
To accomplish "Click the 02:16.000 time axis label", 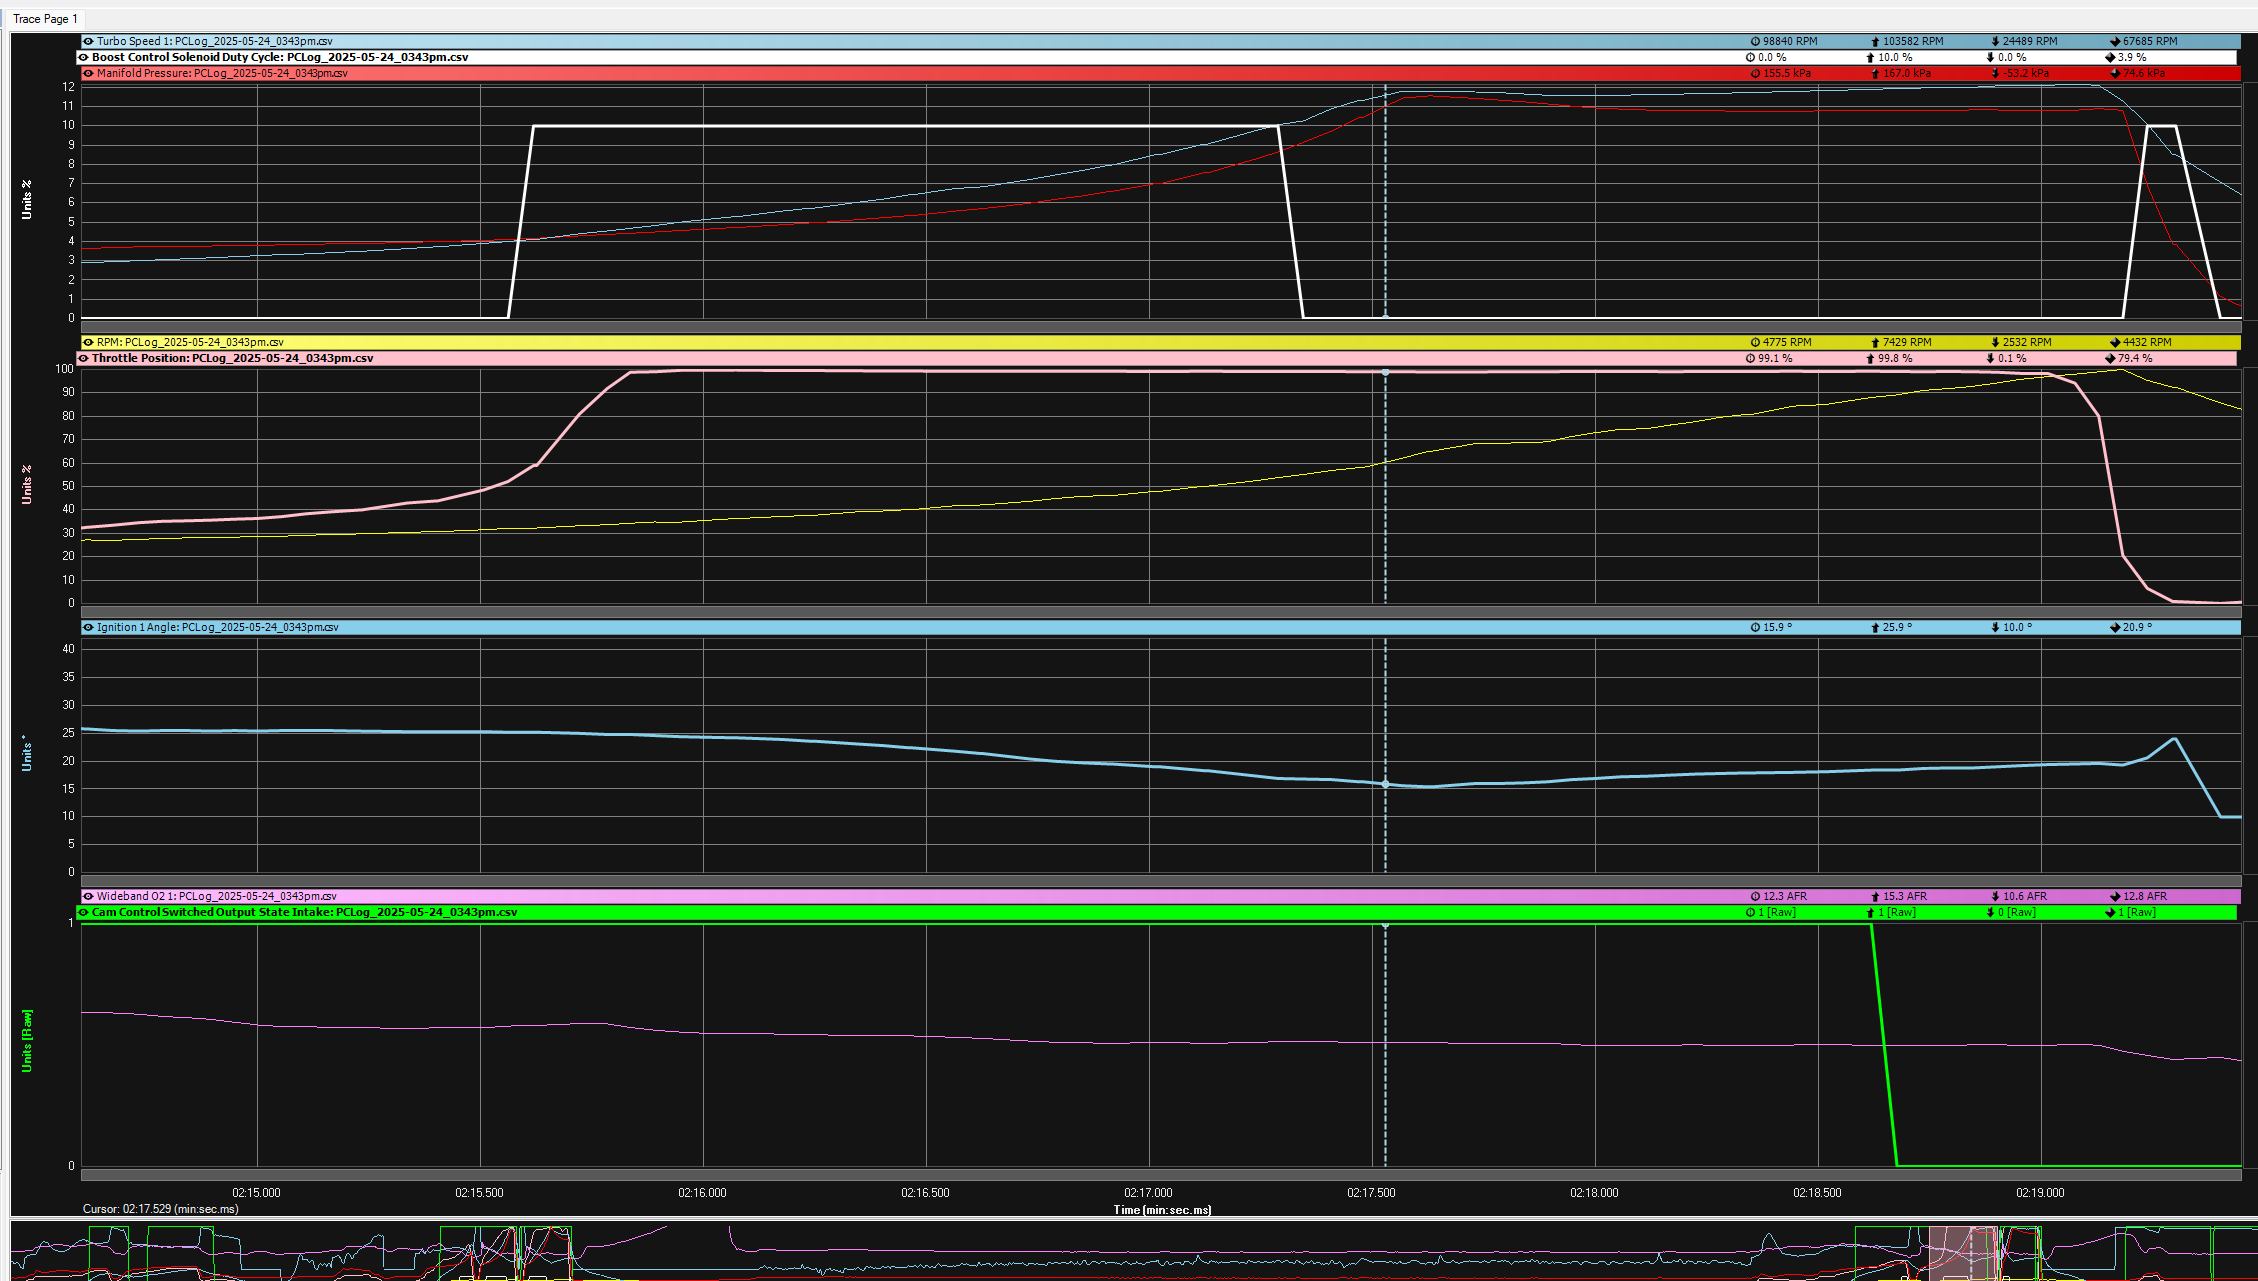I will tap(702, 1193).
